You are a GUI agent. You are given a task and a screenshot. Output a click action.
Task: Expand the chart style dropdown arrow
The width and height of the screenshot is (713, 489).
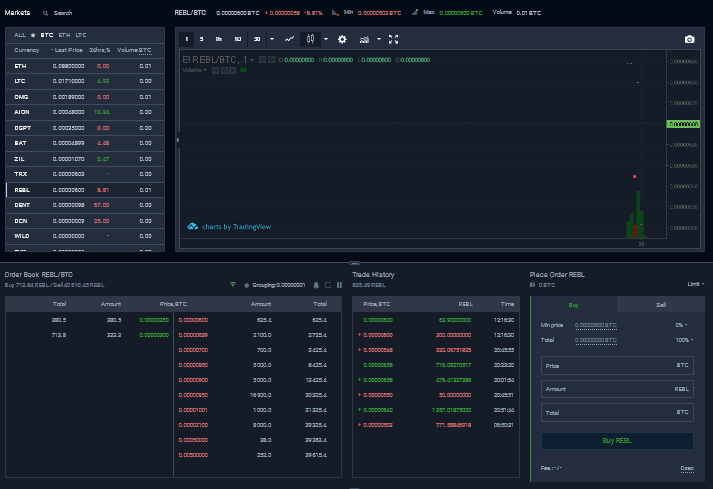[x=326, y=40]
